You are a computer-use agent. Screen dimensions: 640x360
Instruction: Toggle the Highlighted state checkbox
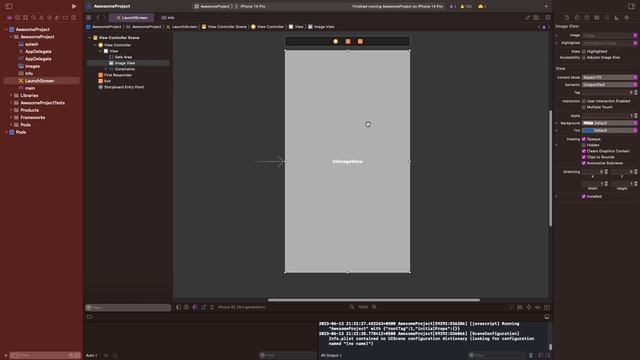[584, 51]
